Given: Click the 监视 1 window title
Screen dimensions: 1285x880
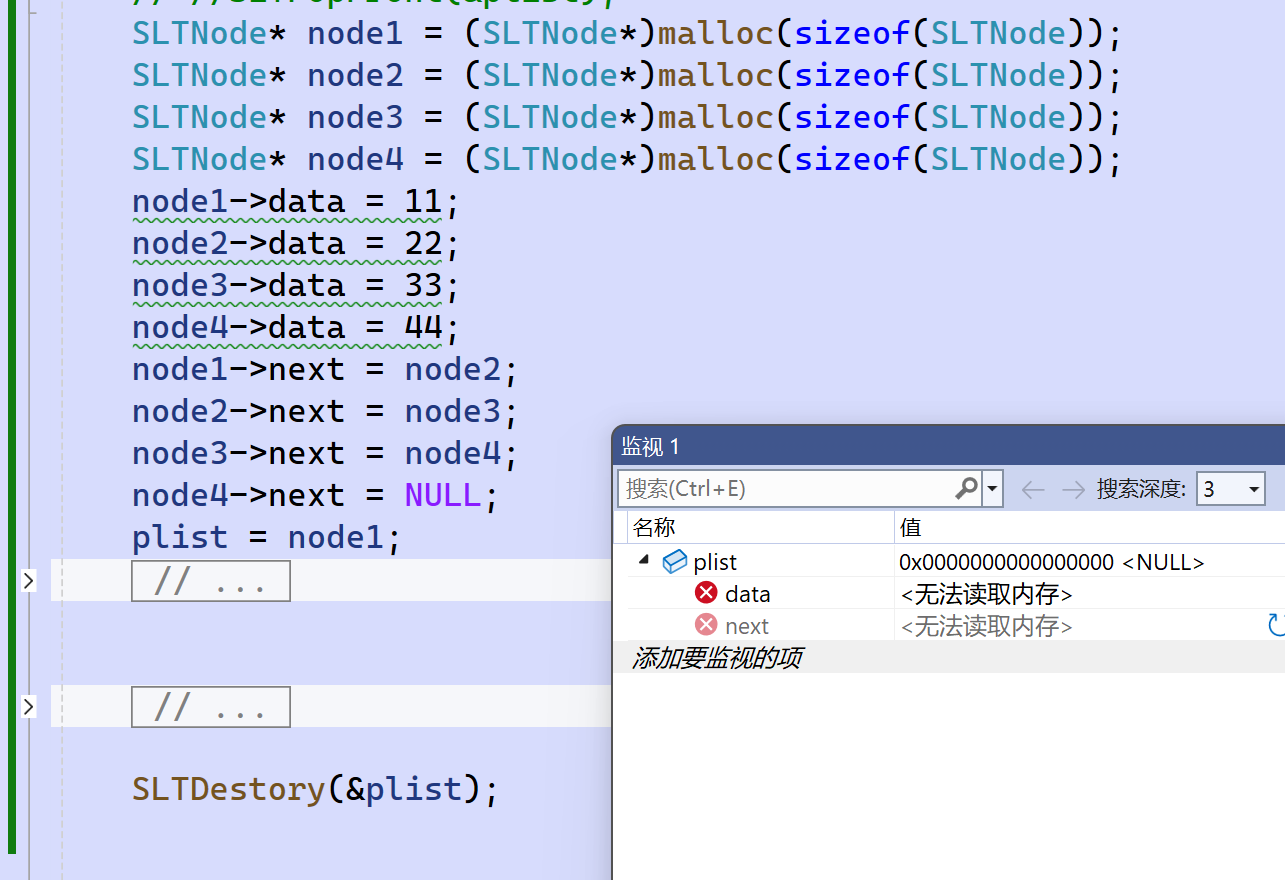Looking at the screenshot, I should [x=651, y=446].
